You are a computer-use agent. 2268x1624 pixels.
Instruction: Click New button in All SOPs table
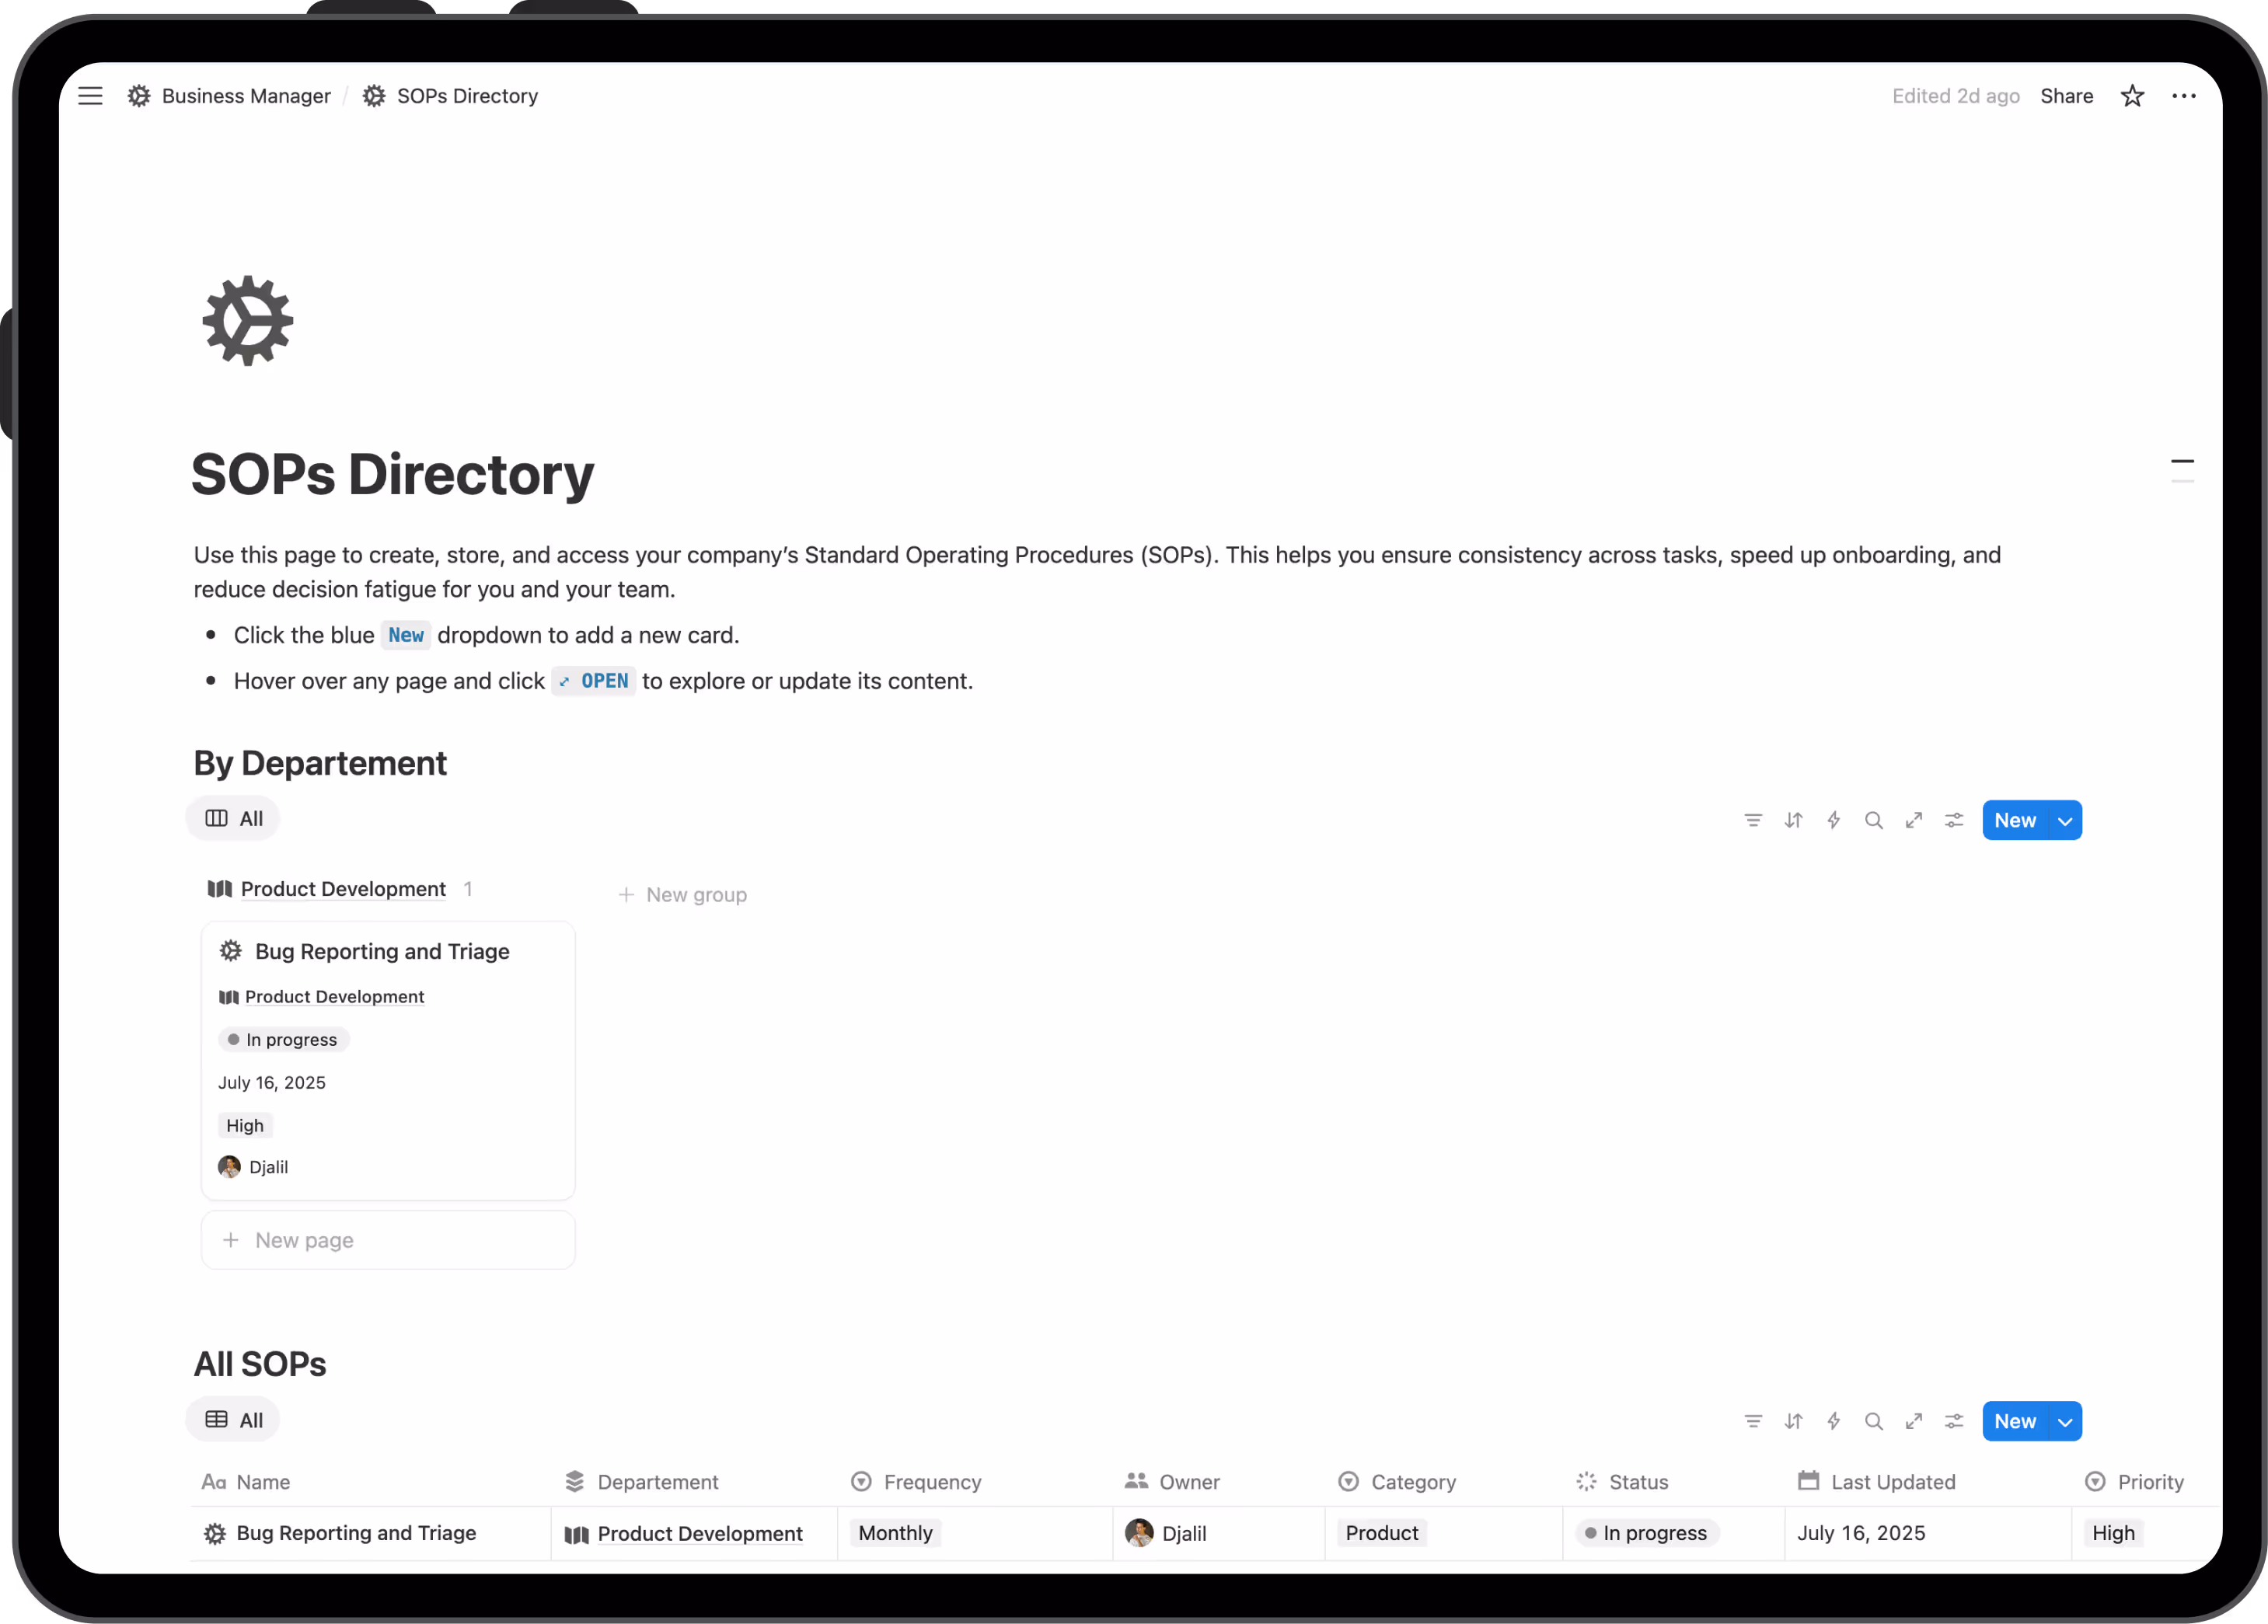[2014, 1421]
